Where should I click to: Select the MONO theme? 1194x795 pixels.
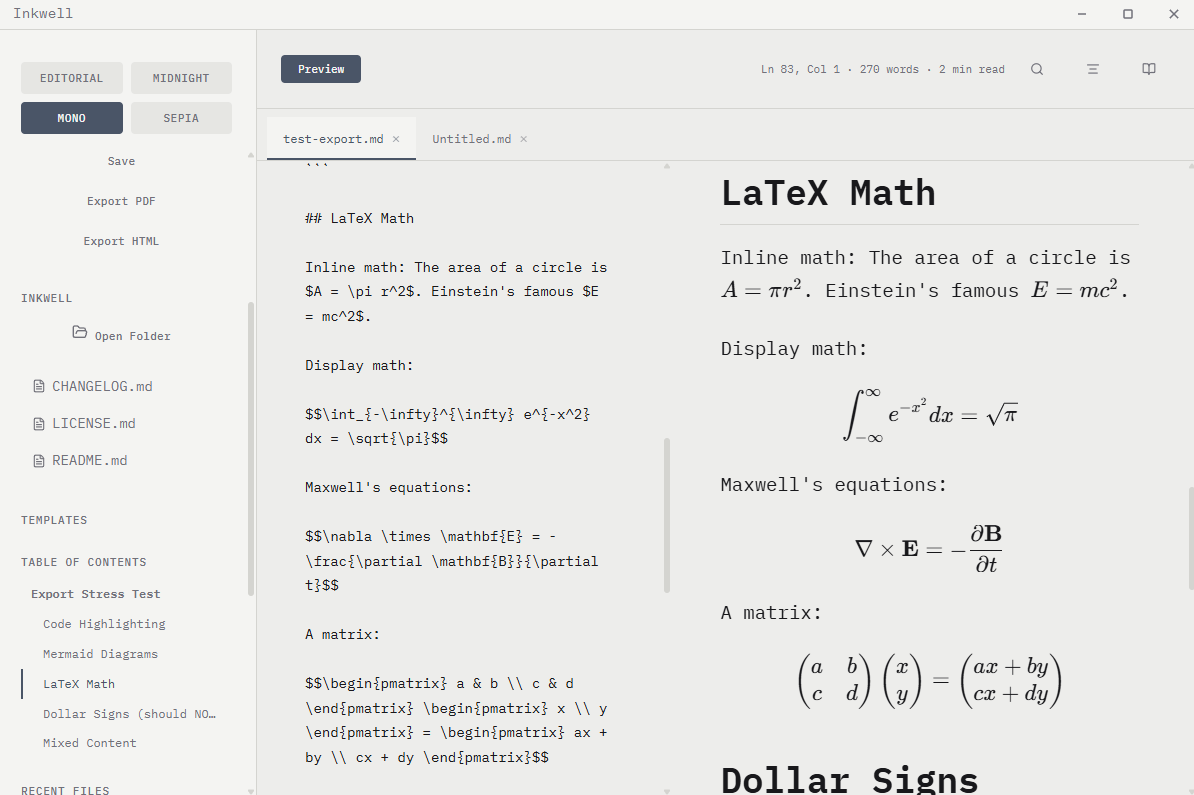tap(72, 118)
